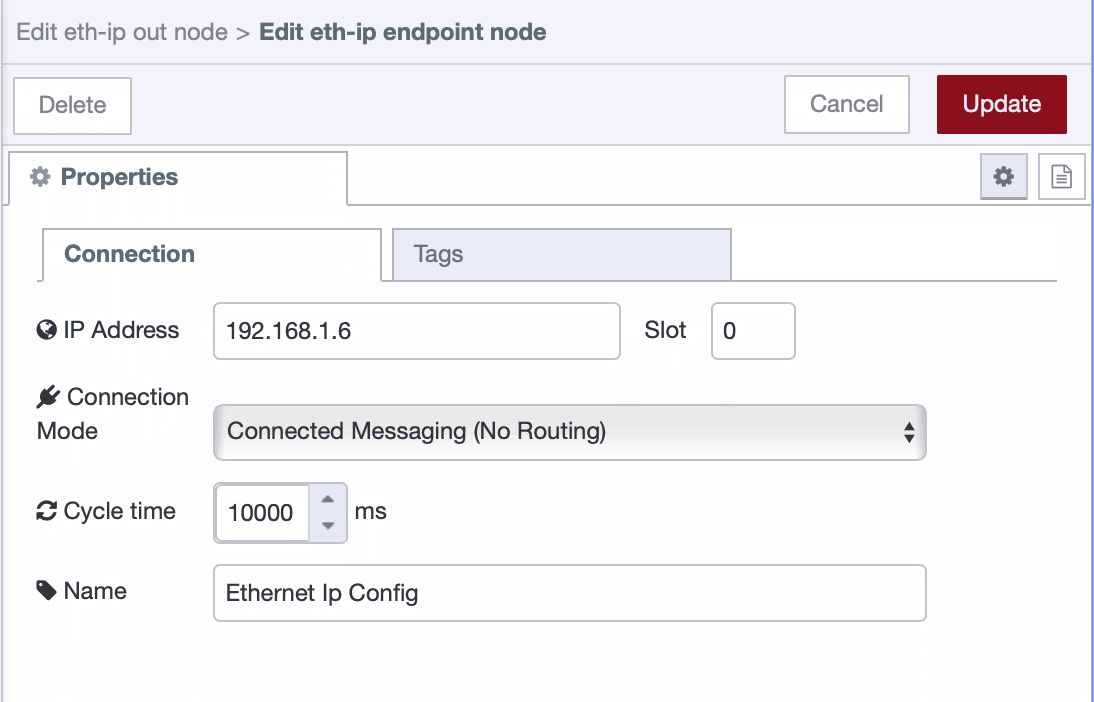Click the tag icon next to Name
Image resolution: width=1094 pixels, height=702 pixels.
44,591
